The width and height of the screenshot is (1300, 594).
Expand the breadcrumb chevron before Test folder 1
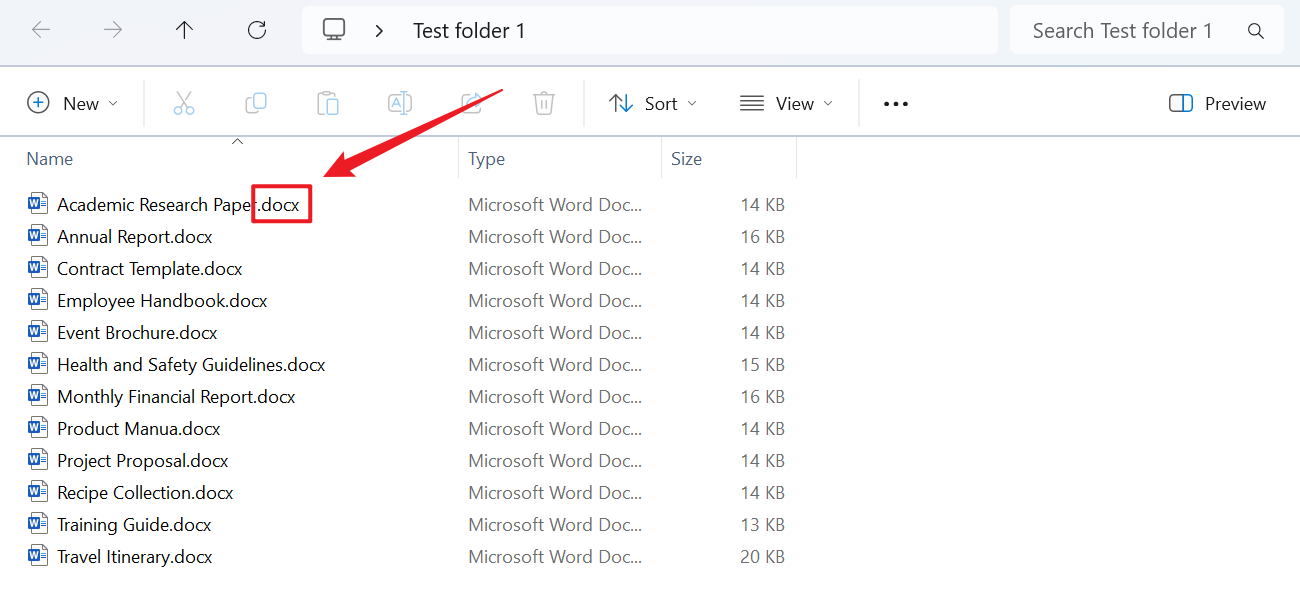point(379,31)
